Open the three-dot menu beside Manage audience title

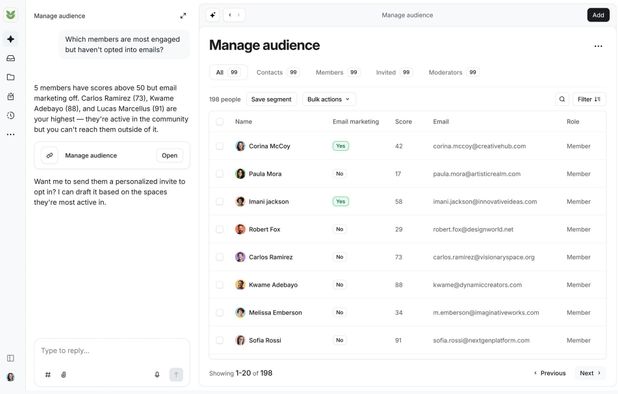point(598,46)
